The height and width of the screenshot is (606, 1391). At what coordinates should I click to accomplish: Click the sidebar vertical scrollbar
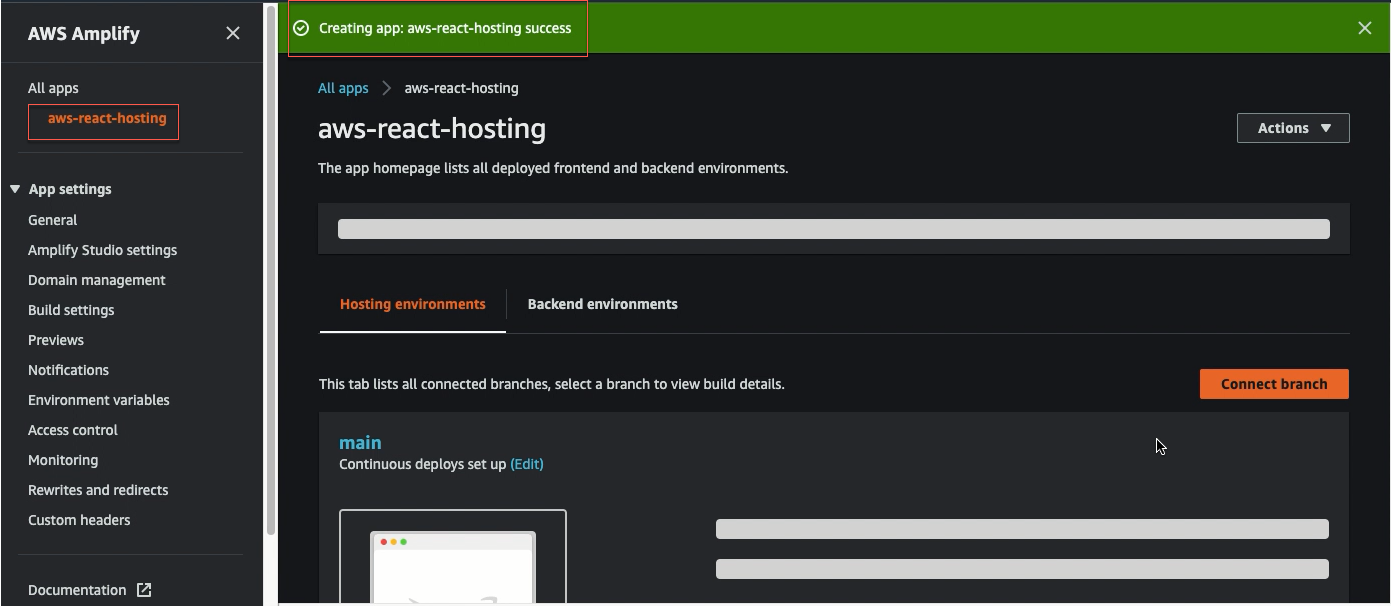pos(270,270)
